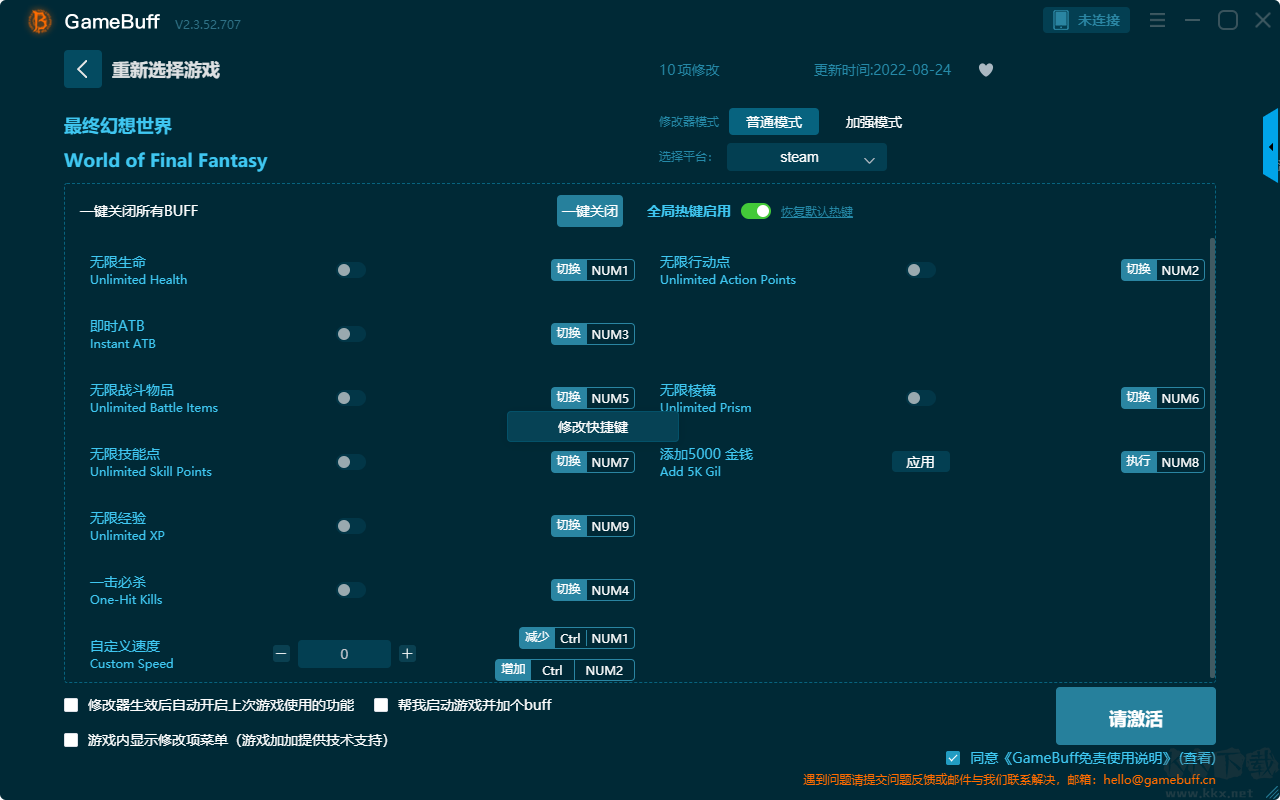Select 普通模式 normal mode tab
Screen dimensions: 1280x800
tap(774, 122)
